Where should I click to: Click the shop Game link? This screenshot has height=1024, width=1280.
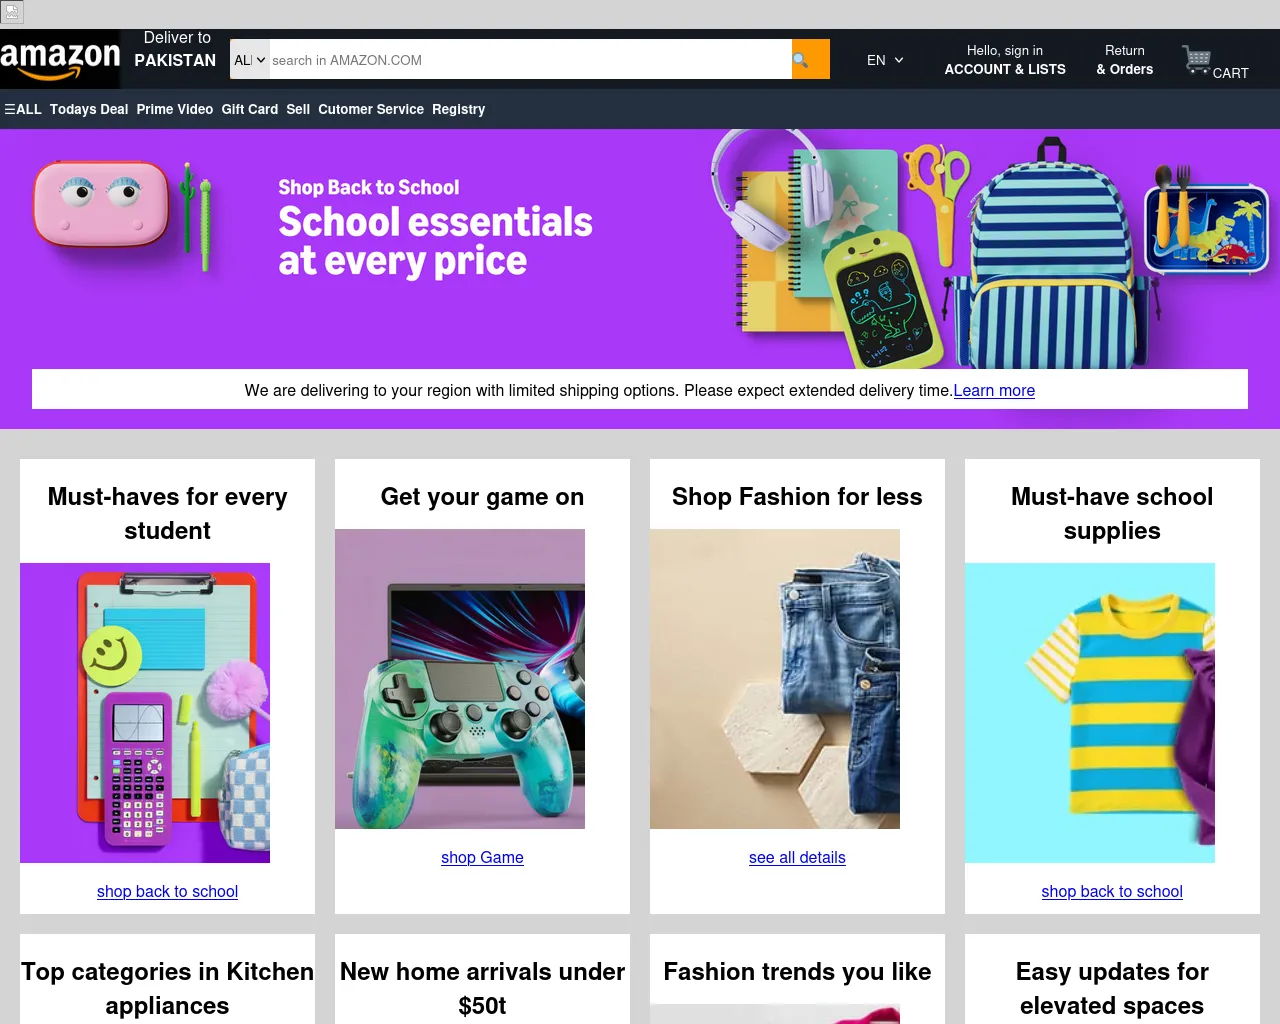tap(482, 857)
